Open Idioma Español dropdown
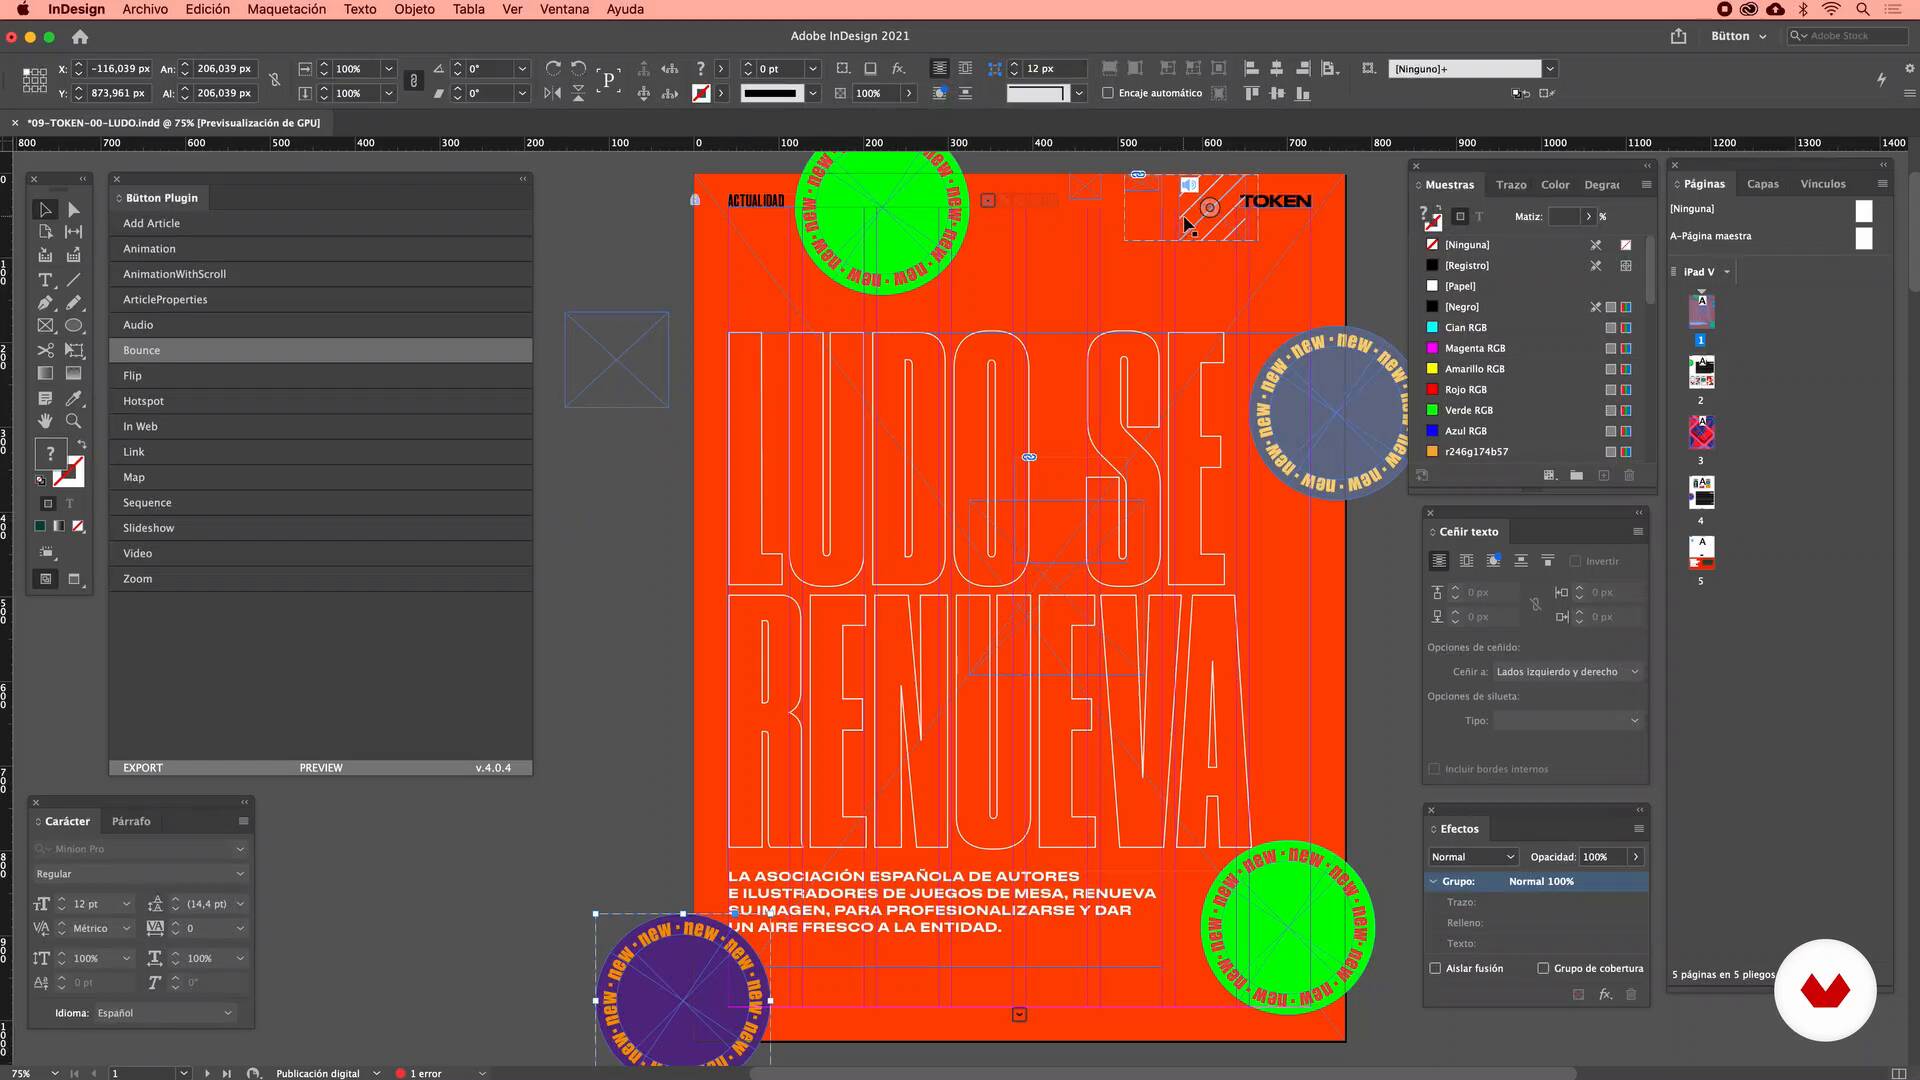The width and height of the screenshot is (1920, 1080). (165, 1013)
